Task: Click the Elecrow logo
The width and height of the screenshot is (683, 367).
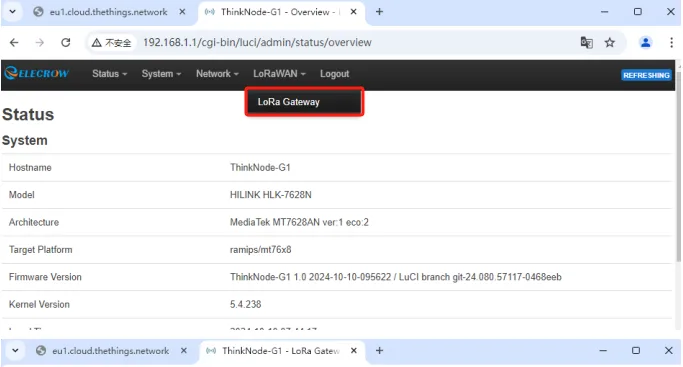Action: (37, 73)
